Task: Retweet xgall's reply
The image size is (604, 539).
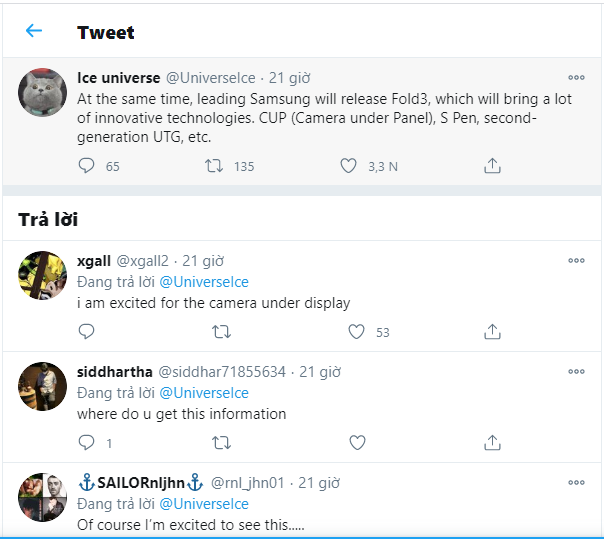Action: [221, 331]
